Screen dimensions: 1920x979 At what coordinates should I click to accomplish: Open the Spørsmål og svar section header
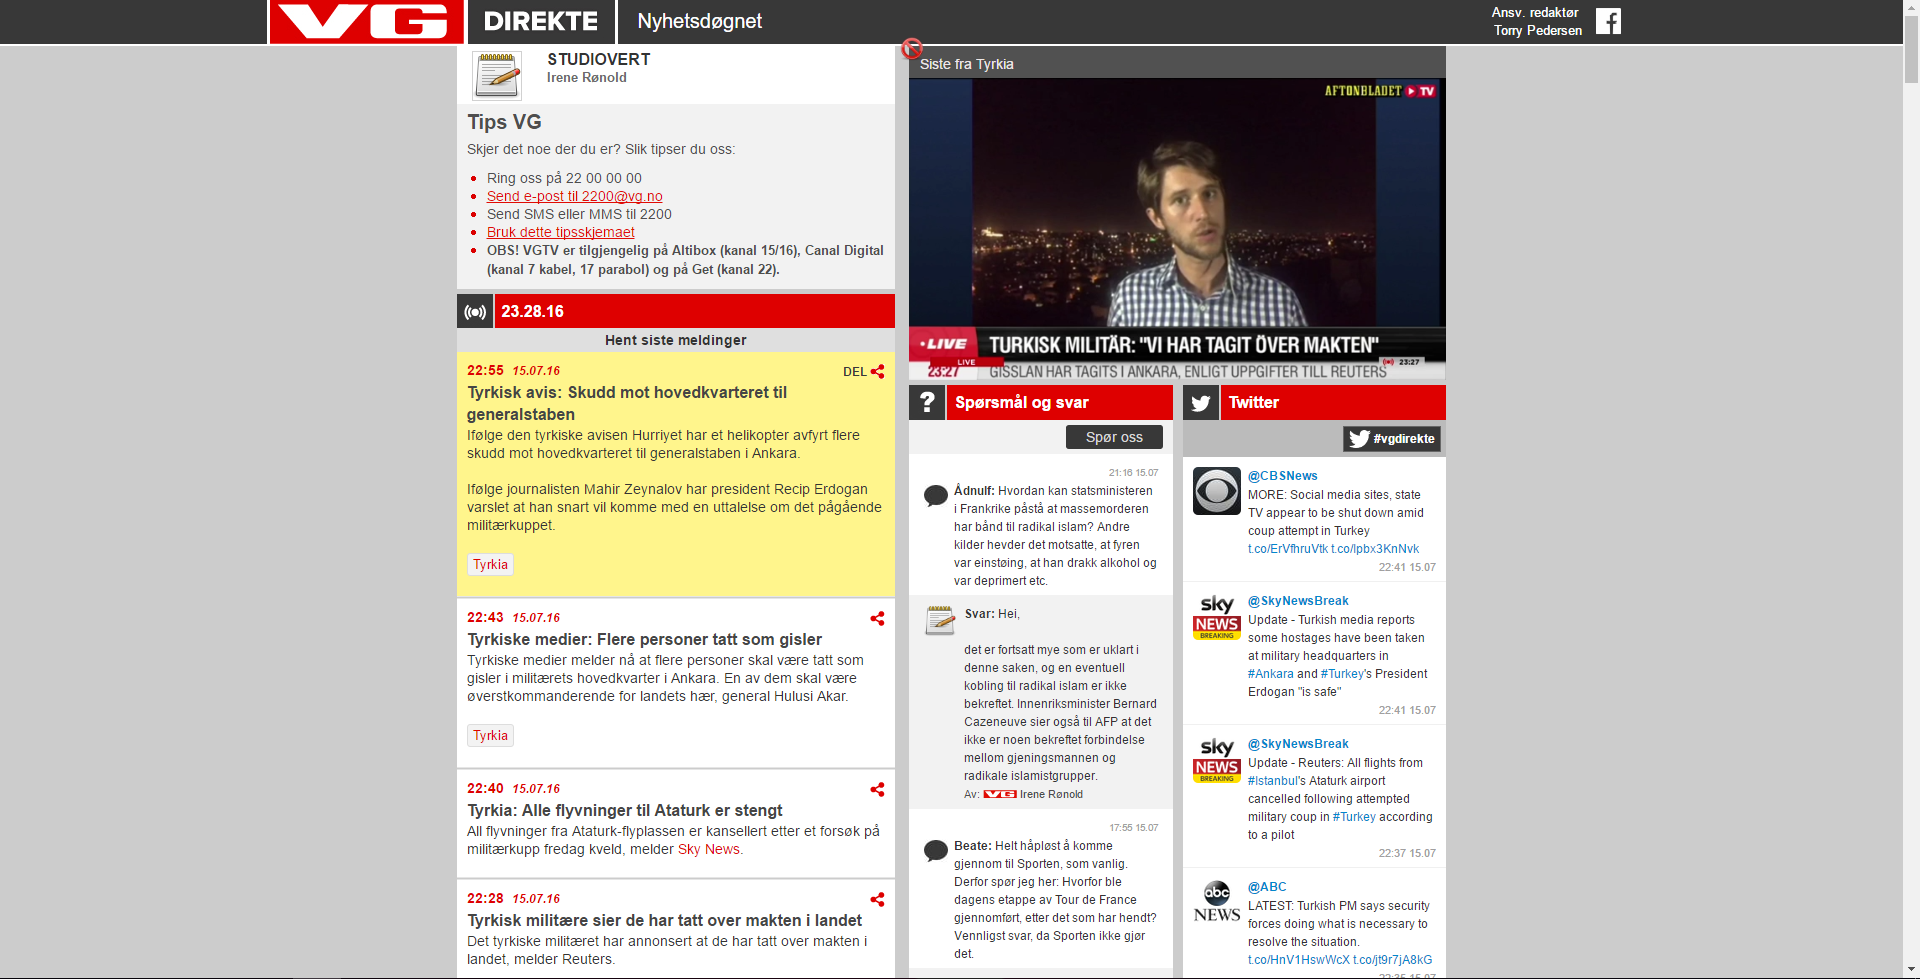pos(1059,402)
